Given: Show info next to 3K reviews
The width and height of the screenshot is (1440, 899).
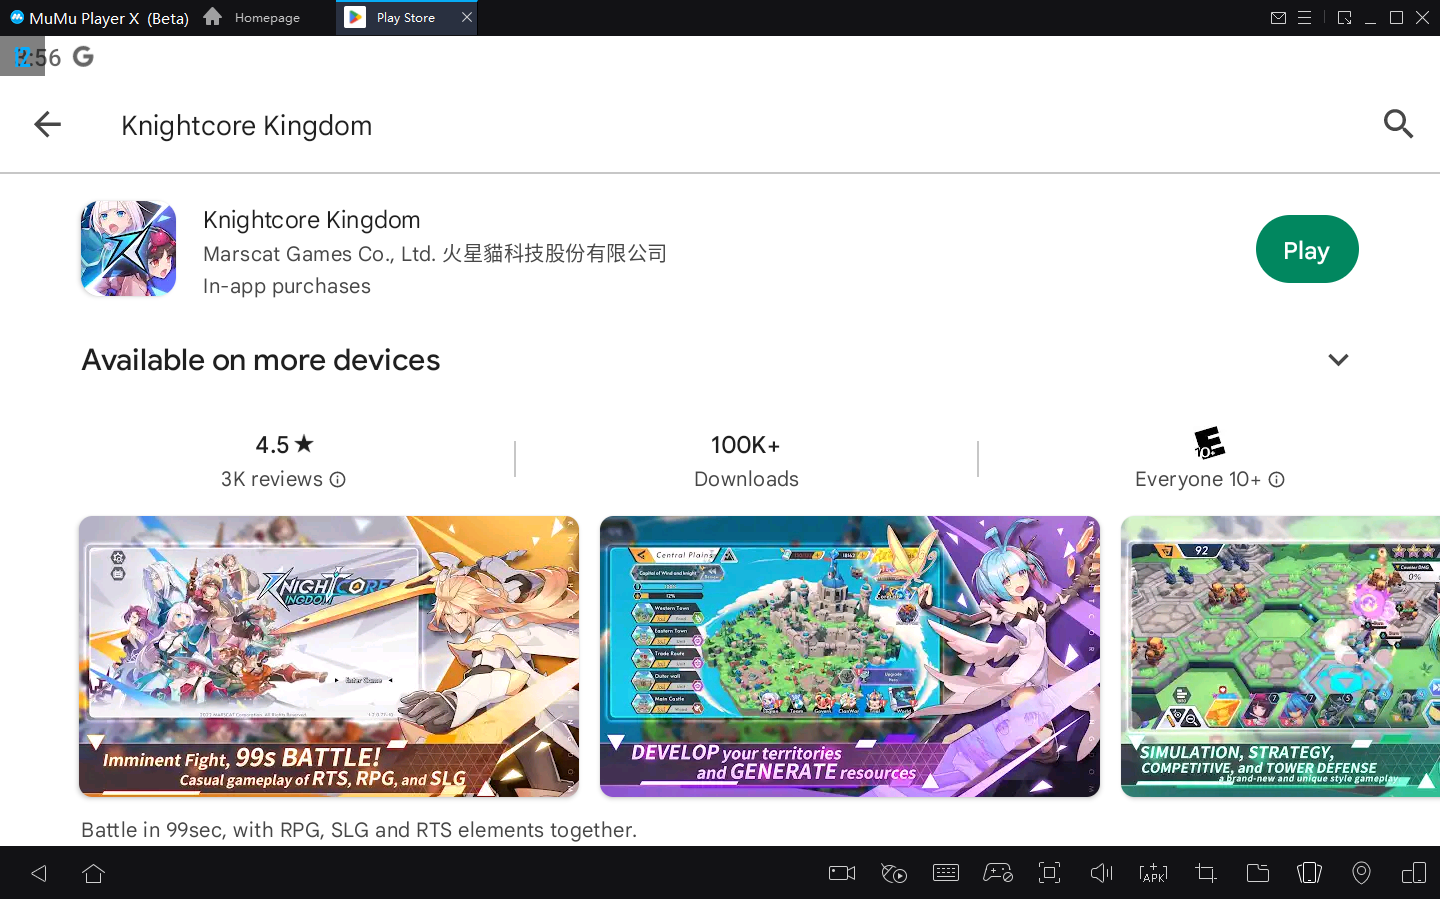Looking at the screenshot, I should pyautogui.click(x=338, y=480).
